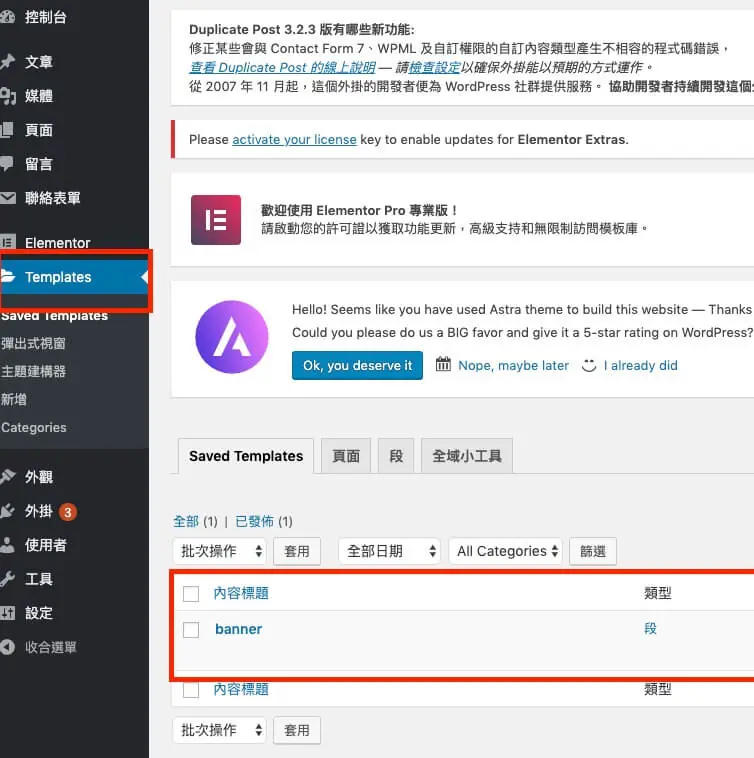Image resolution: width=754 pixels, height=758 pixels.
Task: Click the plug icon beside 外掛
Action: tap(7, 511)
